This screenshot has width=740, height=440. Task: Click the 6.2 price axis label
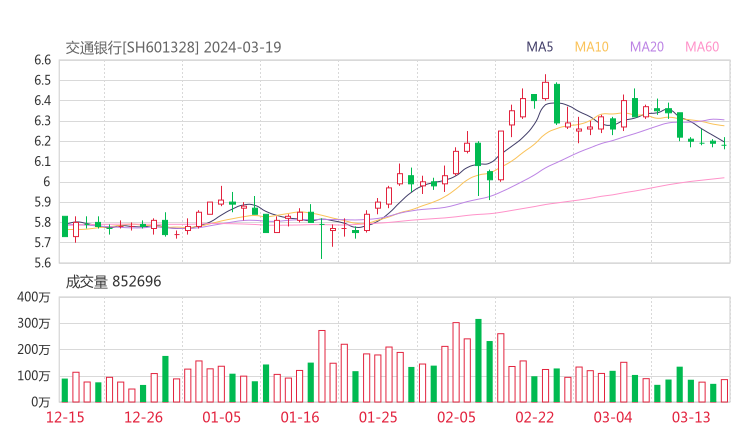(42, 141)
